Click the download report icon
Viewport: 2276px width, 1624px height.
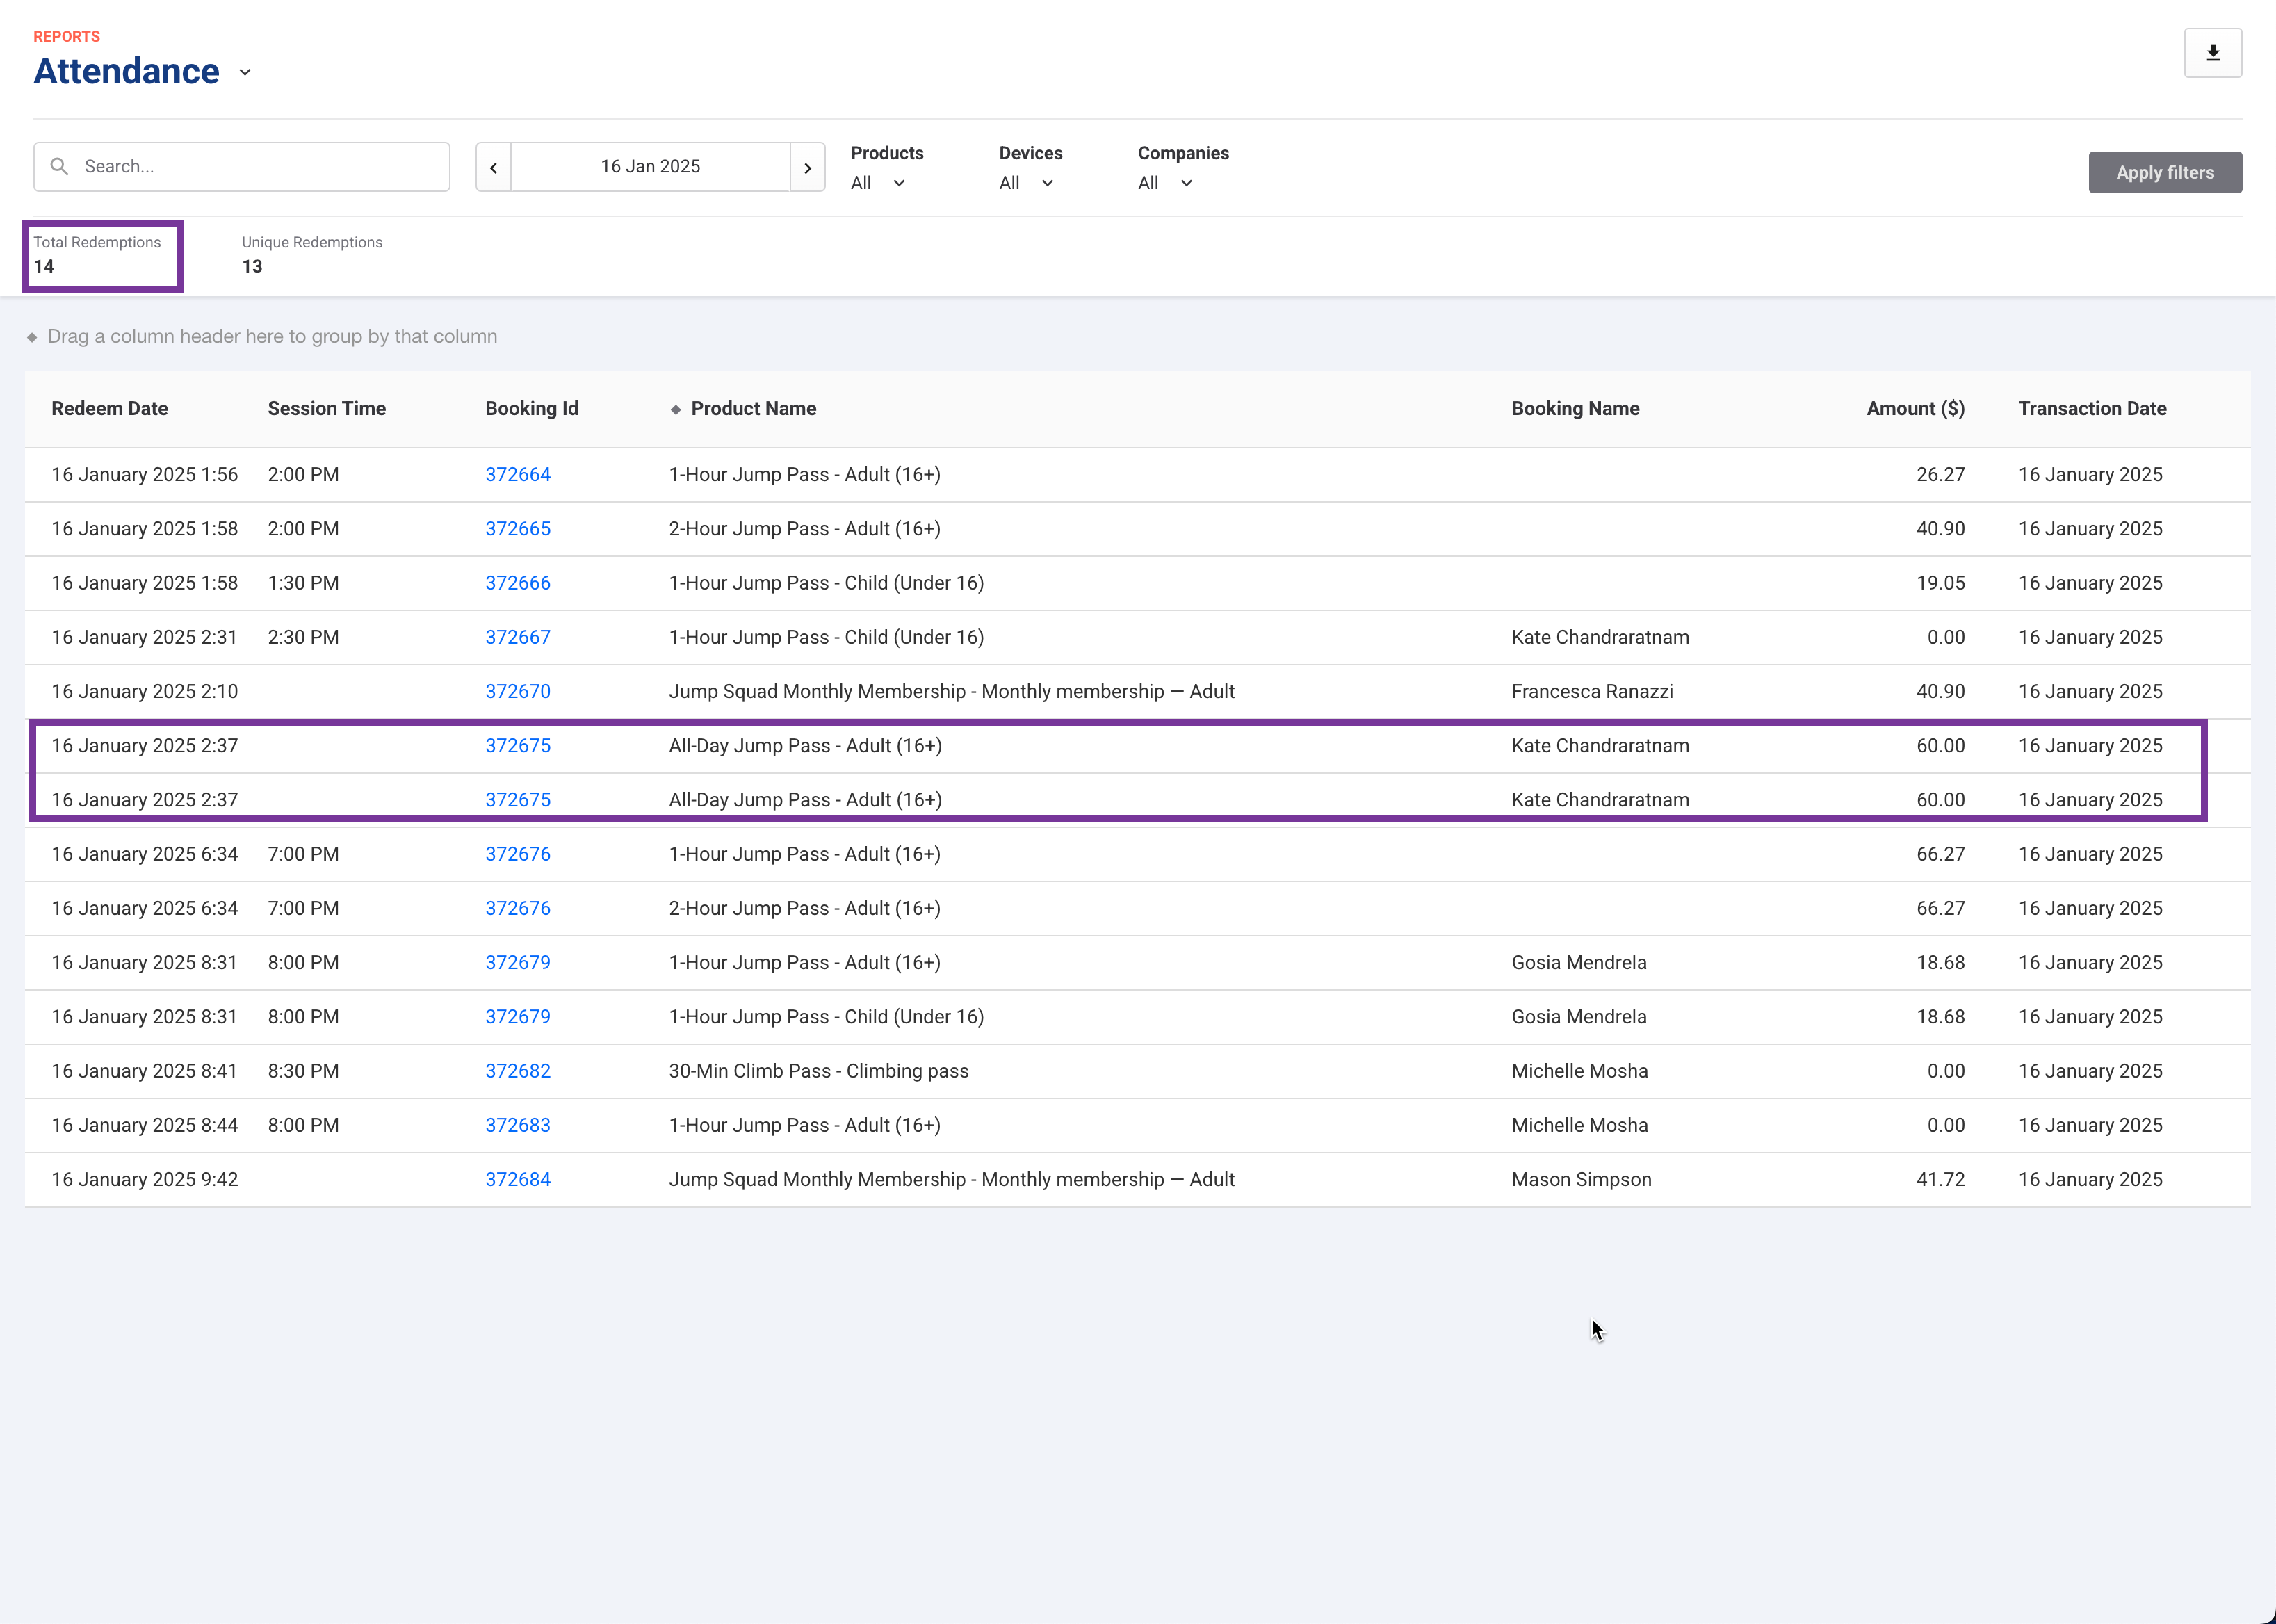[2212, 53]
